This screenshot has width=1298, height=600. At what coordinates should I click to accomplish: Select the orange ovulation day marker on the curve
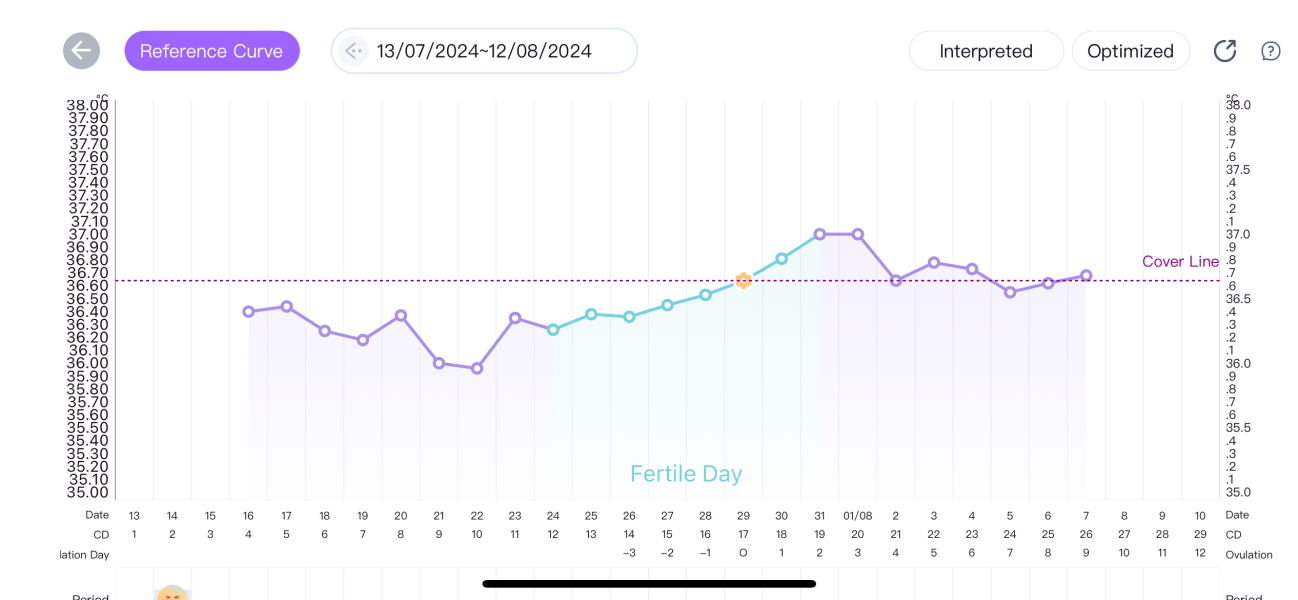[743, 281]
